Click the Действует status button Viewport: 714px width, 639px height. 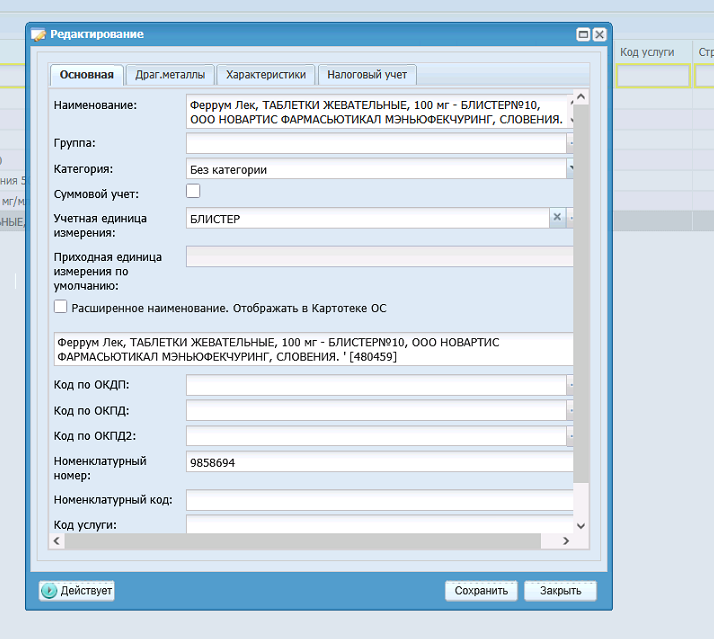76,591
